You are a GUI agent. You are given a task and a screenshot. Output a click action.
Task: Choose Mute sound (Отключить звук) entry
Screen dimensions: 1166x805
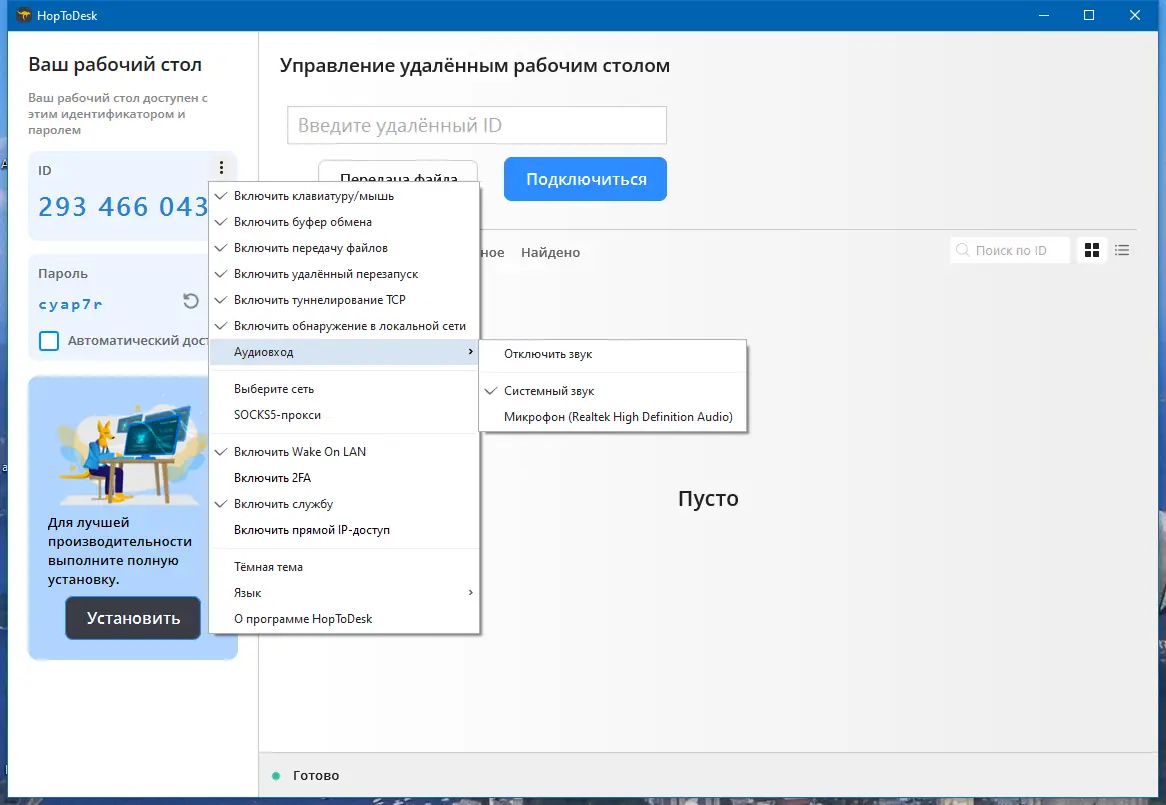pyautogui.click(x=613, y=355)
